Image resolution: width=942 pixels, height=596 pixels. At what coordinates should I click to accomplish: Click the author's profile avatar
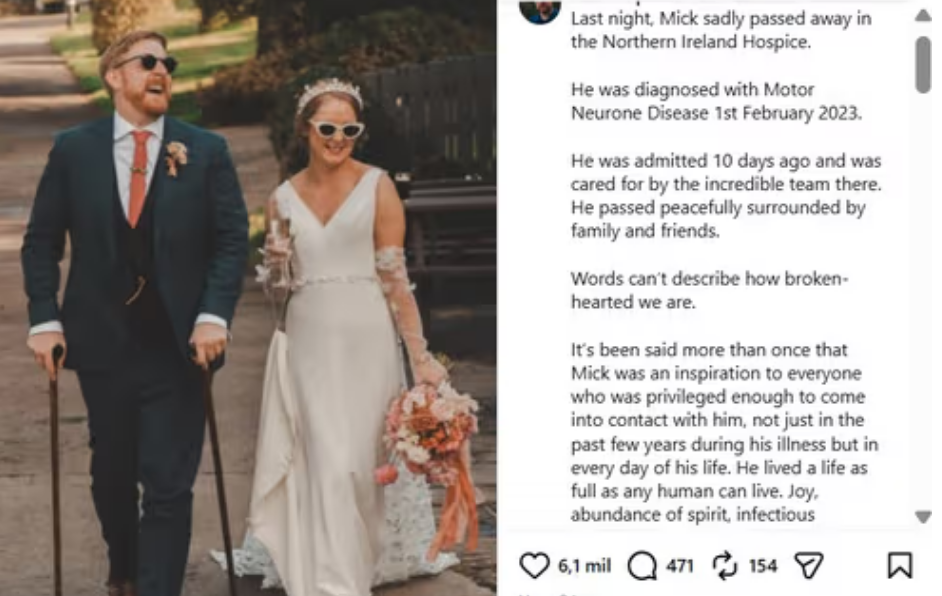(540, 10)
